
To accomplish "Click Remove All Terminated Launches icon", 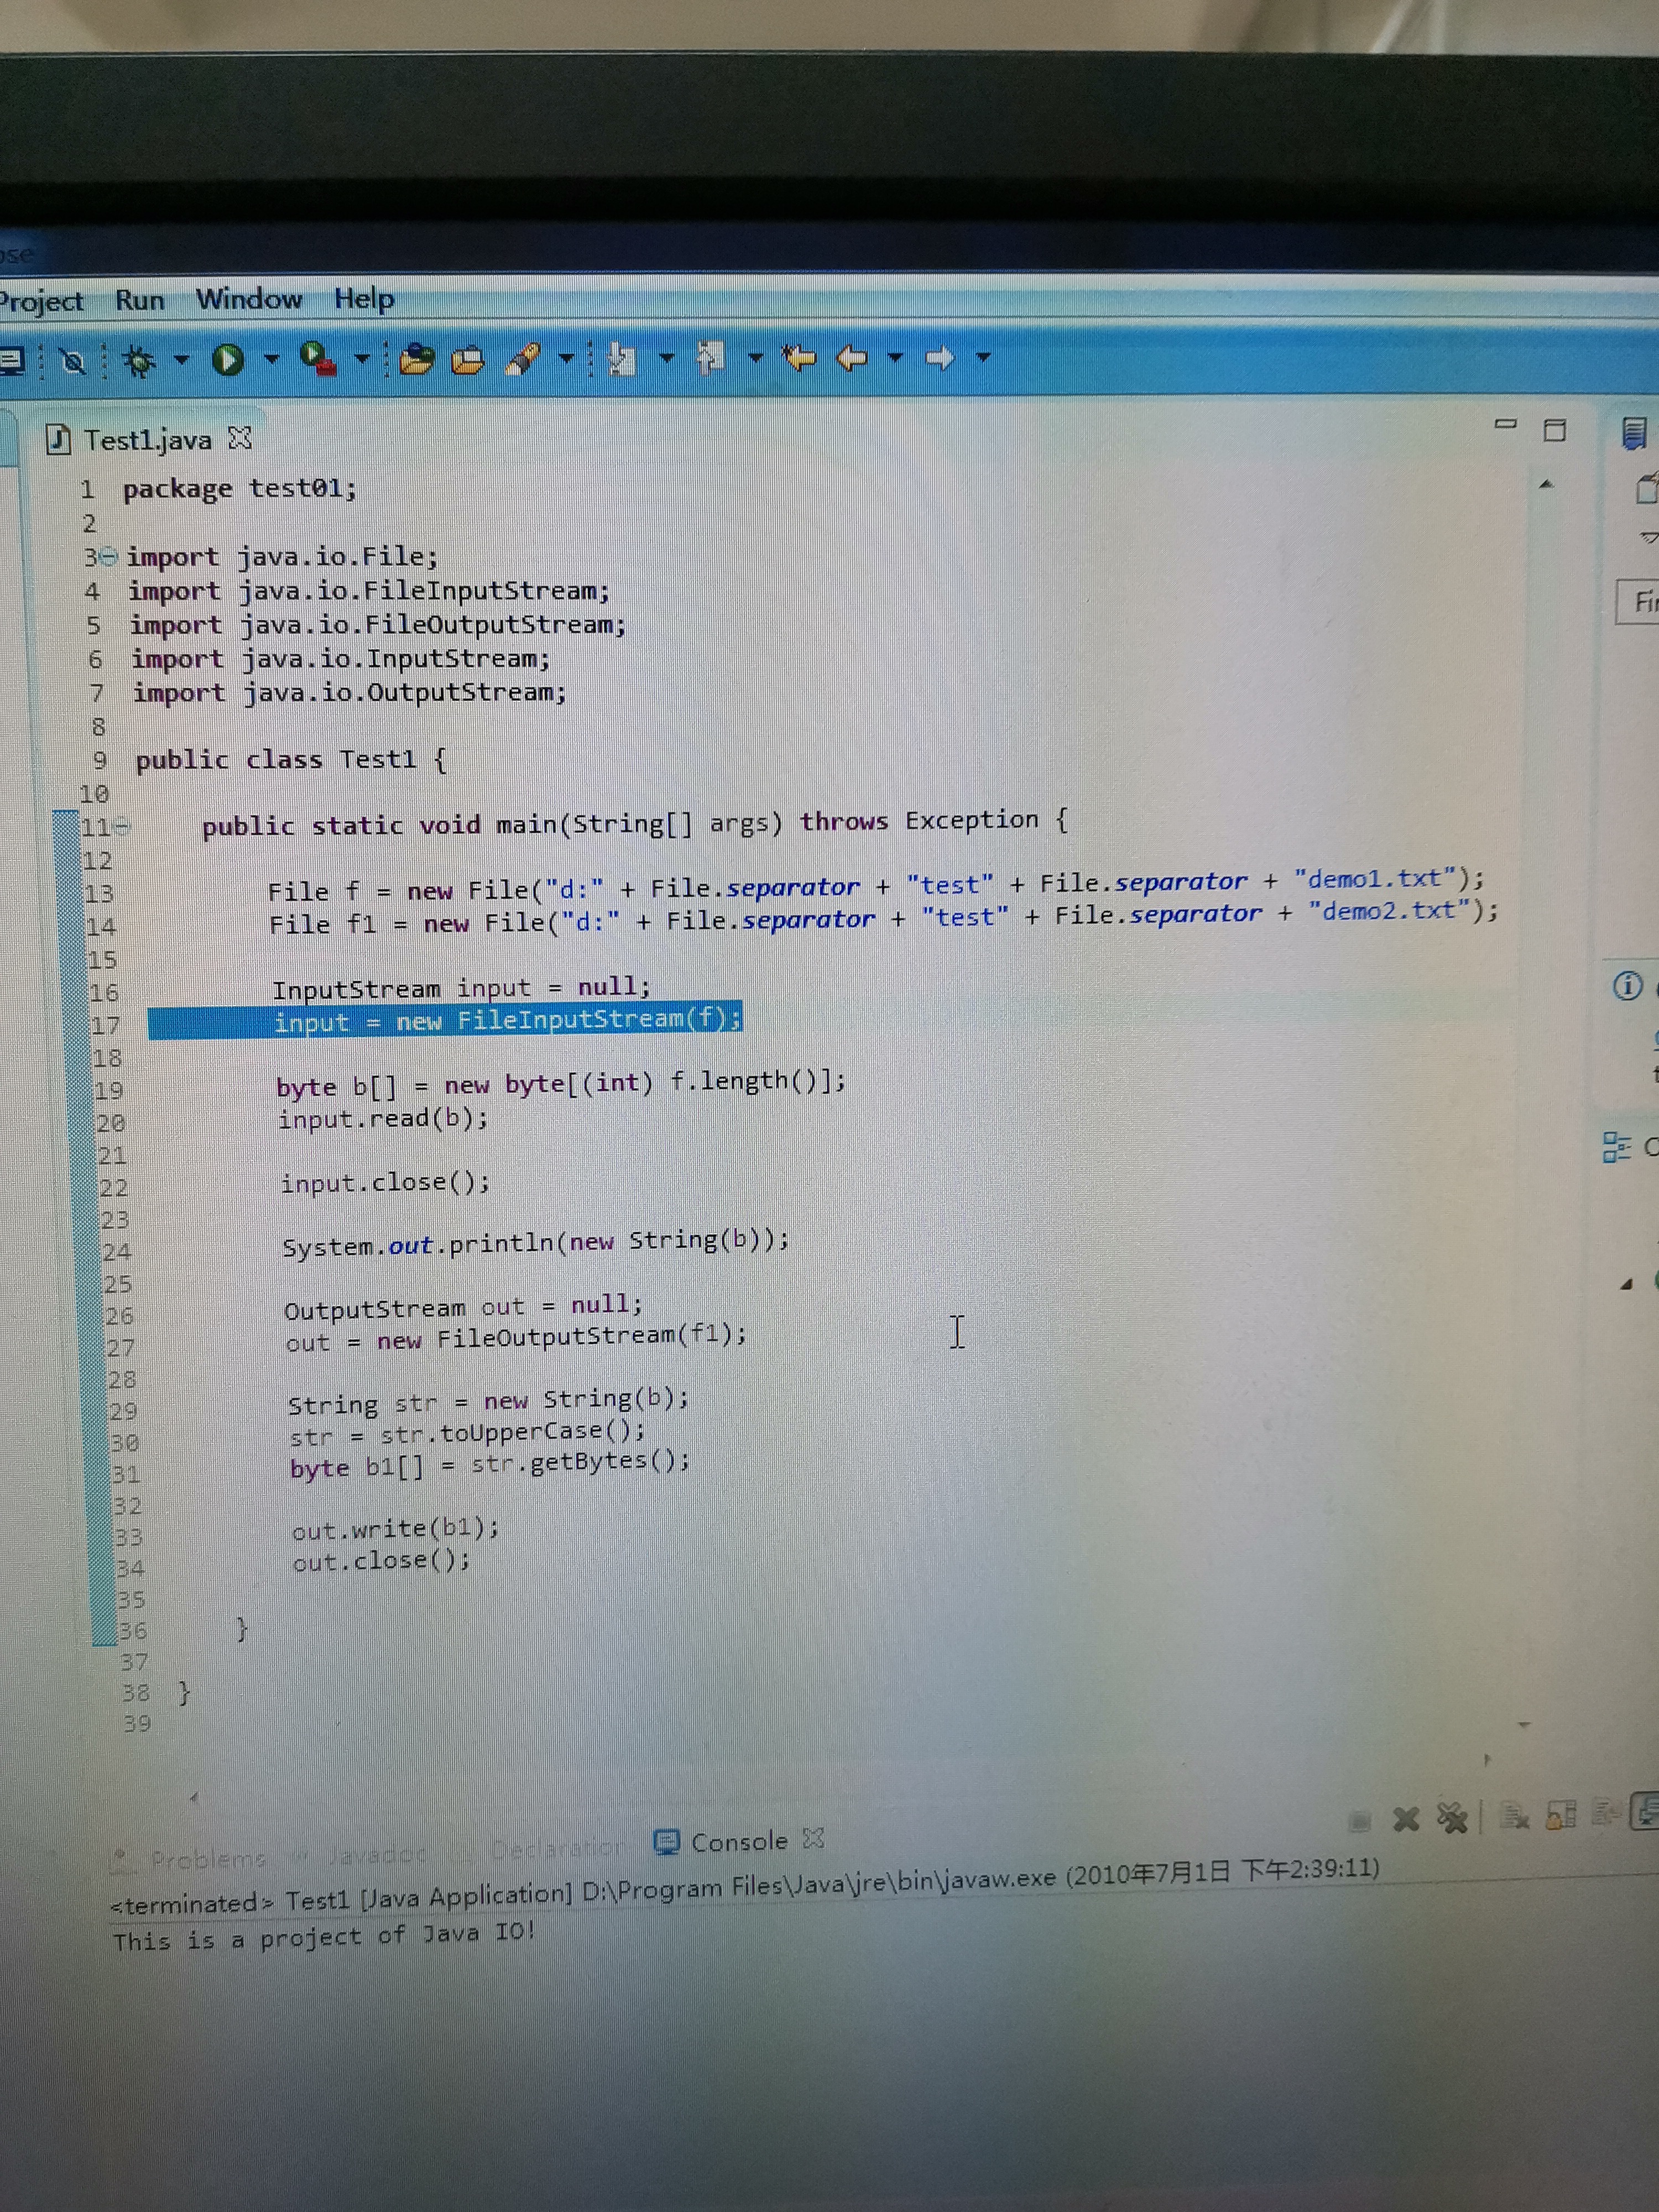I will point(1452,1817).
